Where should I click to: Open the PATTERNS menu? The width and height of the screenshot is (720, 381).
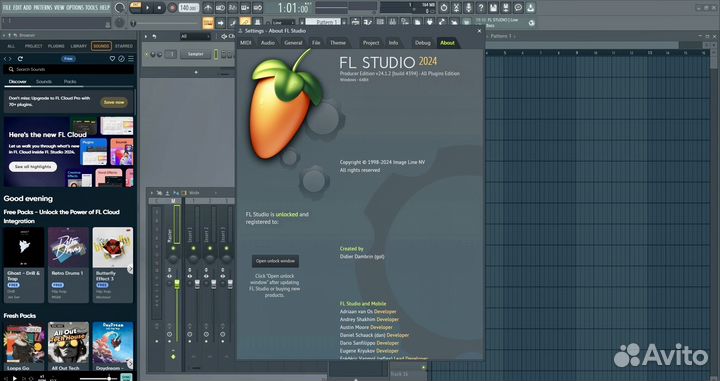pyautogui.click(x=43, y=8)
